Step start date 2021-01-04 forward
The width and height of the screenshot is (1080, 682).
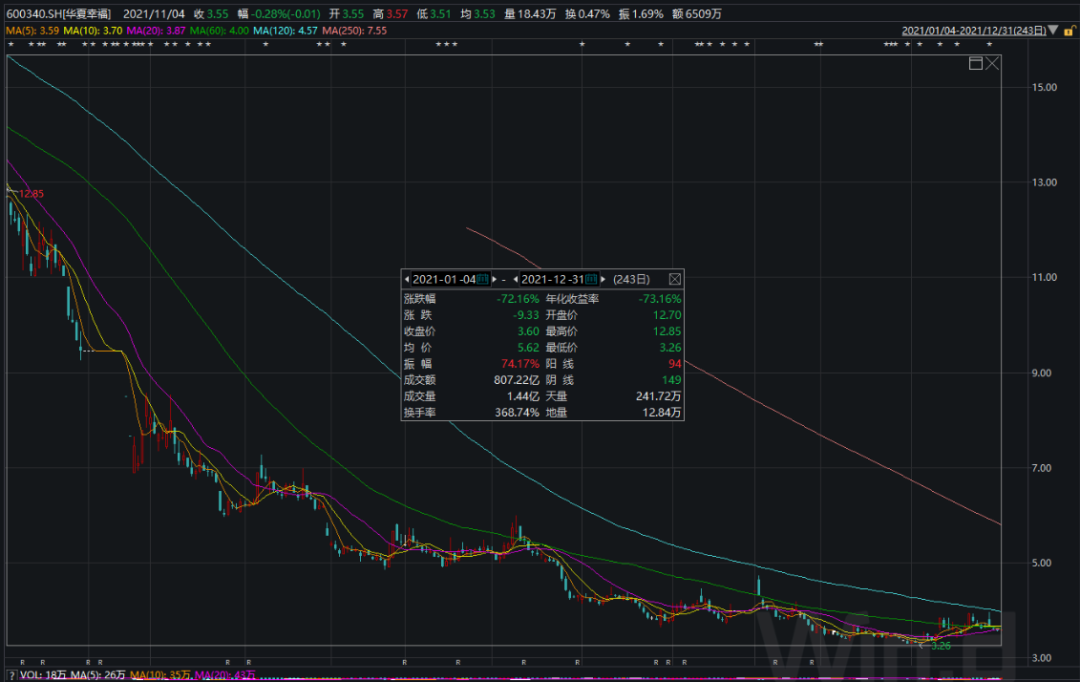click(x=494, y=279)
